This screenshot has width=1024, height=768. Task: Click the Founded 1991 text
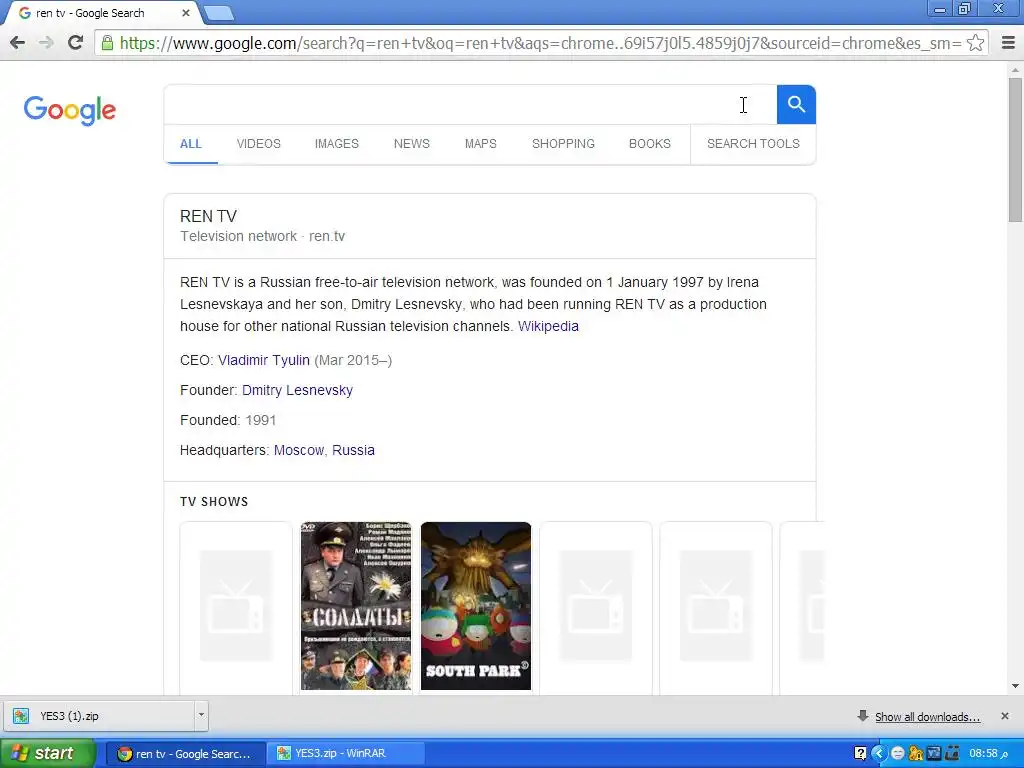[228, 421]
